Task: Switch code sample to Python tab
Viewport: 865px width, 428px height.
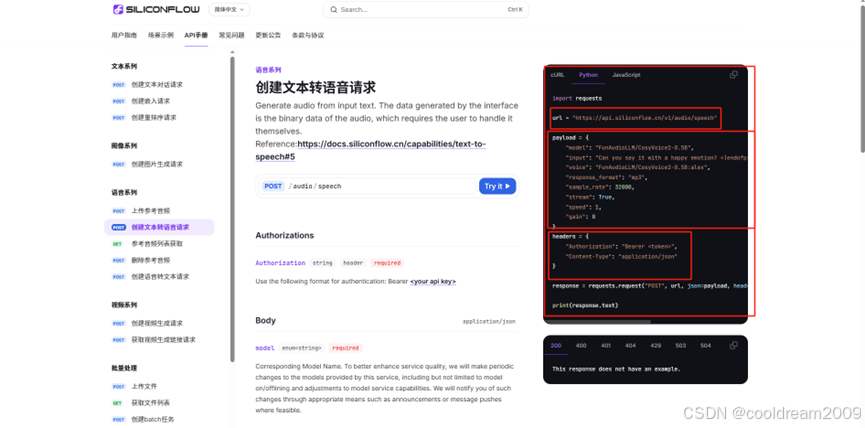Action: point(588,75)
